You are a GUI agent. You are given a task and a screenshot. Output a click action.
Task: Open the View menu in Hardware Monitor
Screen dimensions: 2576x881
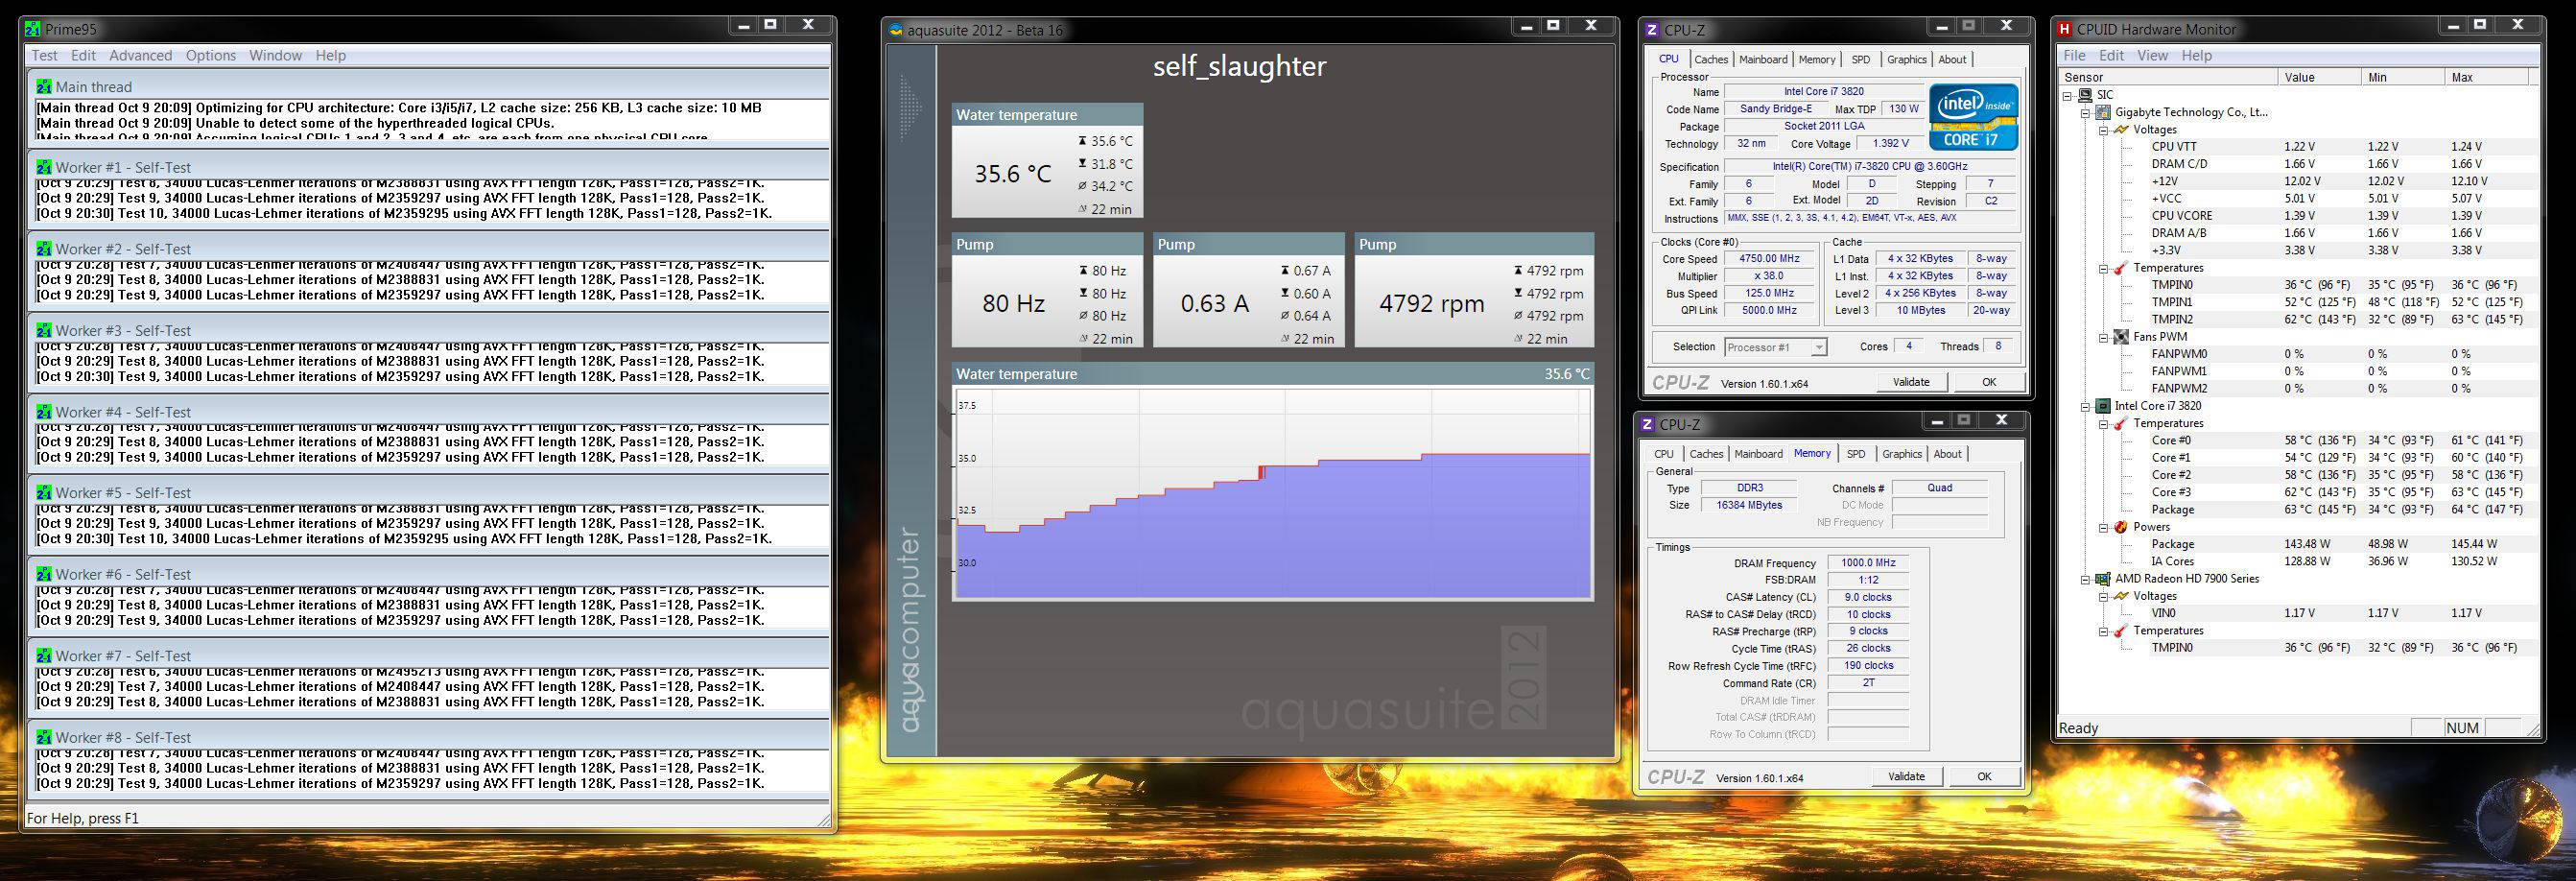(2152, 56)
